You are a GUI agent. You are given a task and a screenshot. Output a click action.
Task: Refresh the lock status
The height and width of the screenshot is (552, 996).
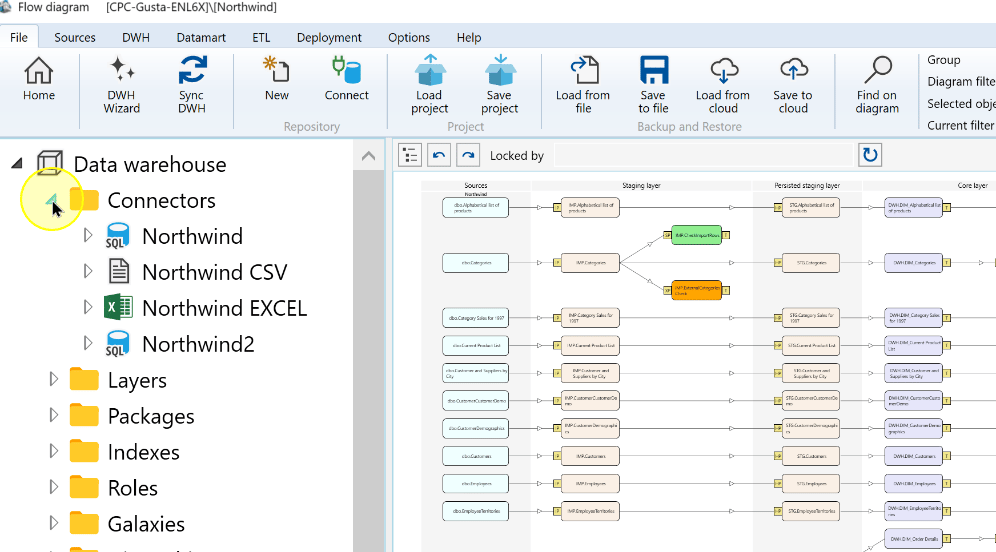(870, 155)
